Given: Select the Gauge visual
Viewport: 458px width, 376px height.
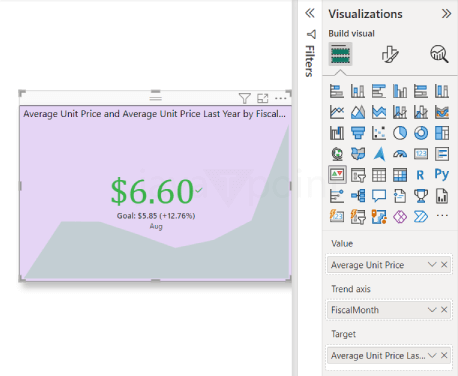Looking at the screenshot, I should (400, 154).
